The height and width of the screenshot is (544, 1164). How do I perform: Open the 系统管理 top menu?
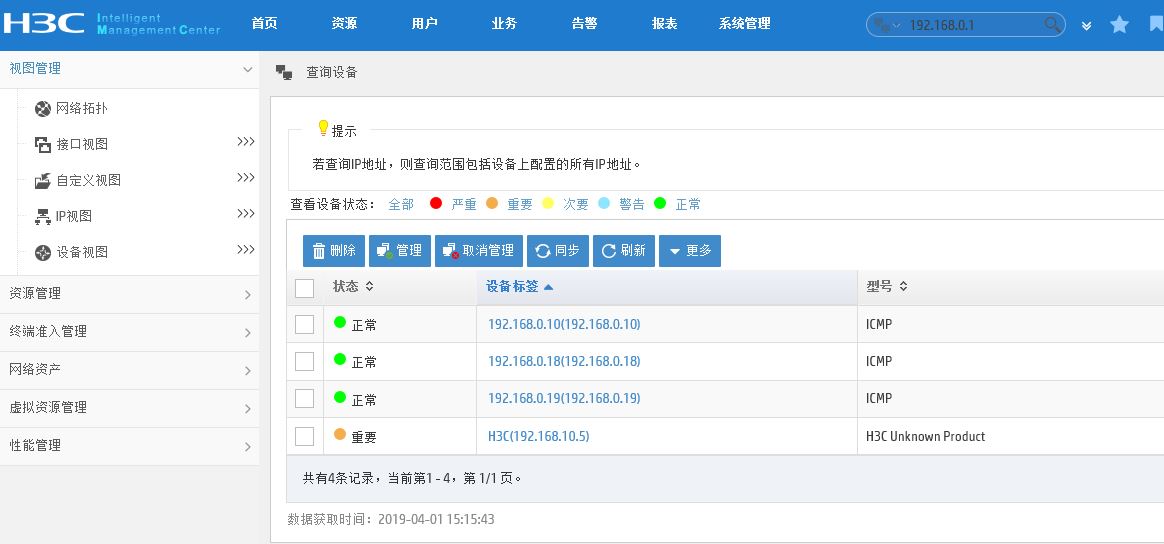[744, 24]
